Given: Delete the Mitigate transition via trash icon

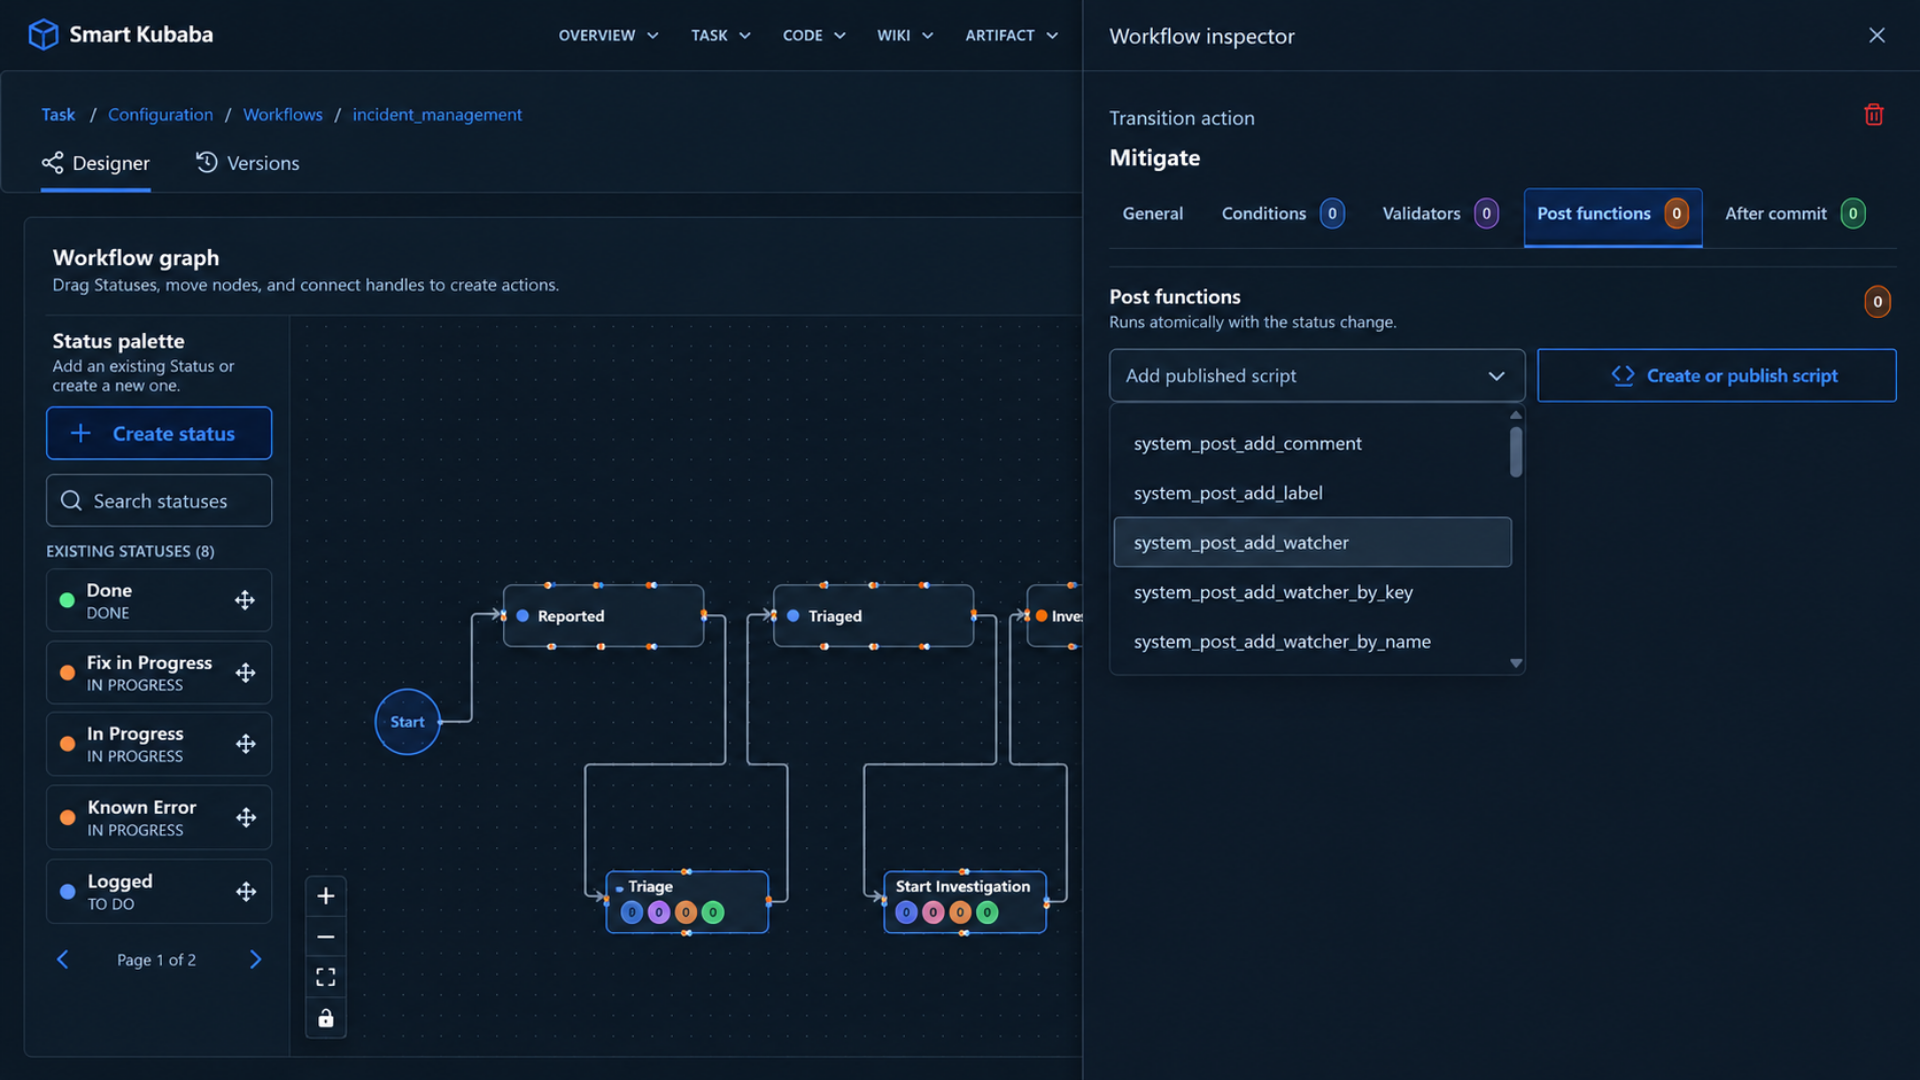Looking at the screenshot, I should tap(1874, 115).
